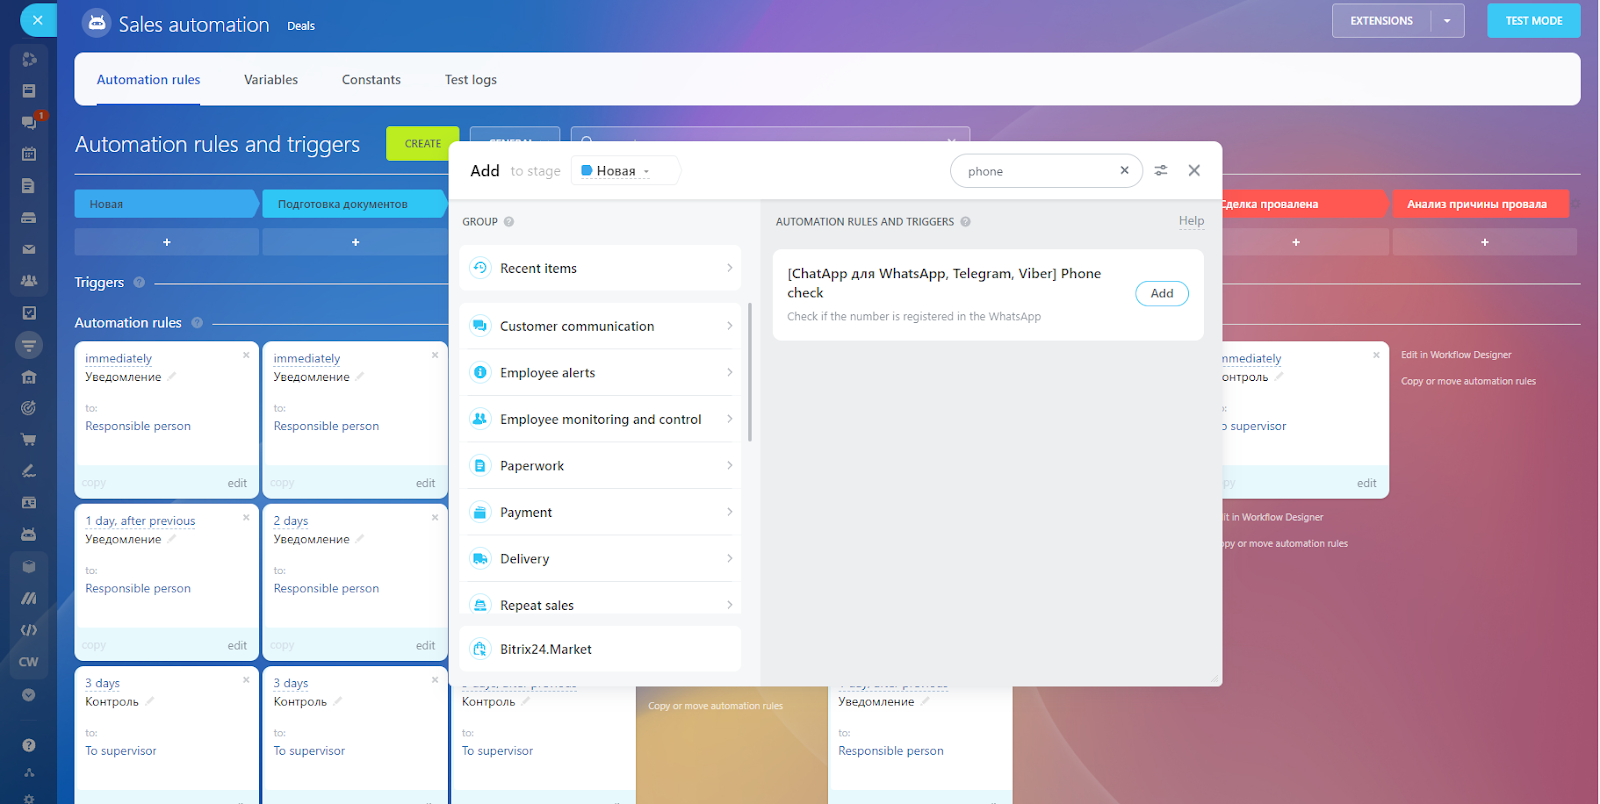The width and height of the screenshot is (1600, 804).
Task: Open the mail envelope icon in left sidebar
Action: [x=29, y=249]
